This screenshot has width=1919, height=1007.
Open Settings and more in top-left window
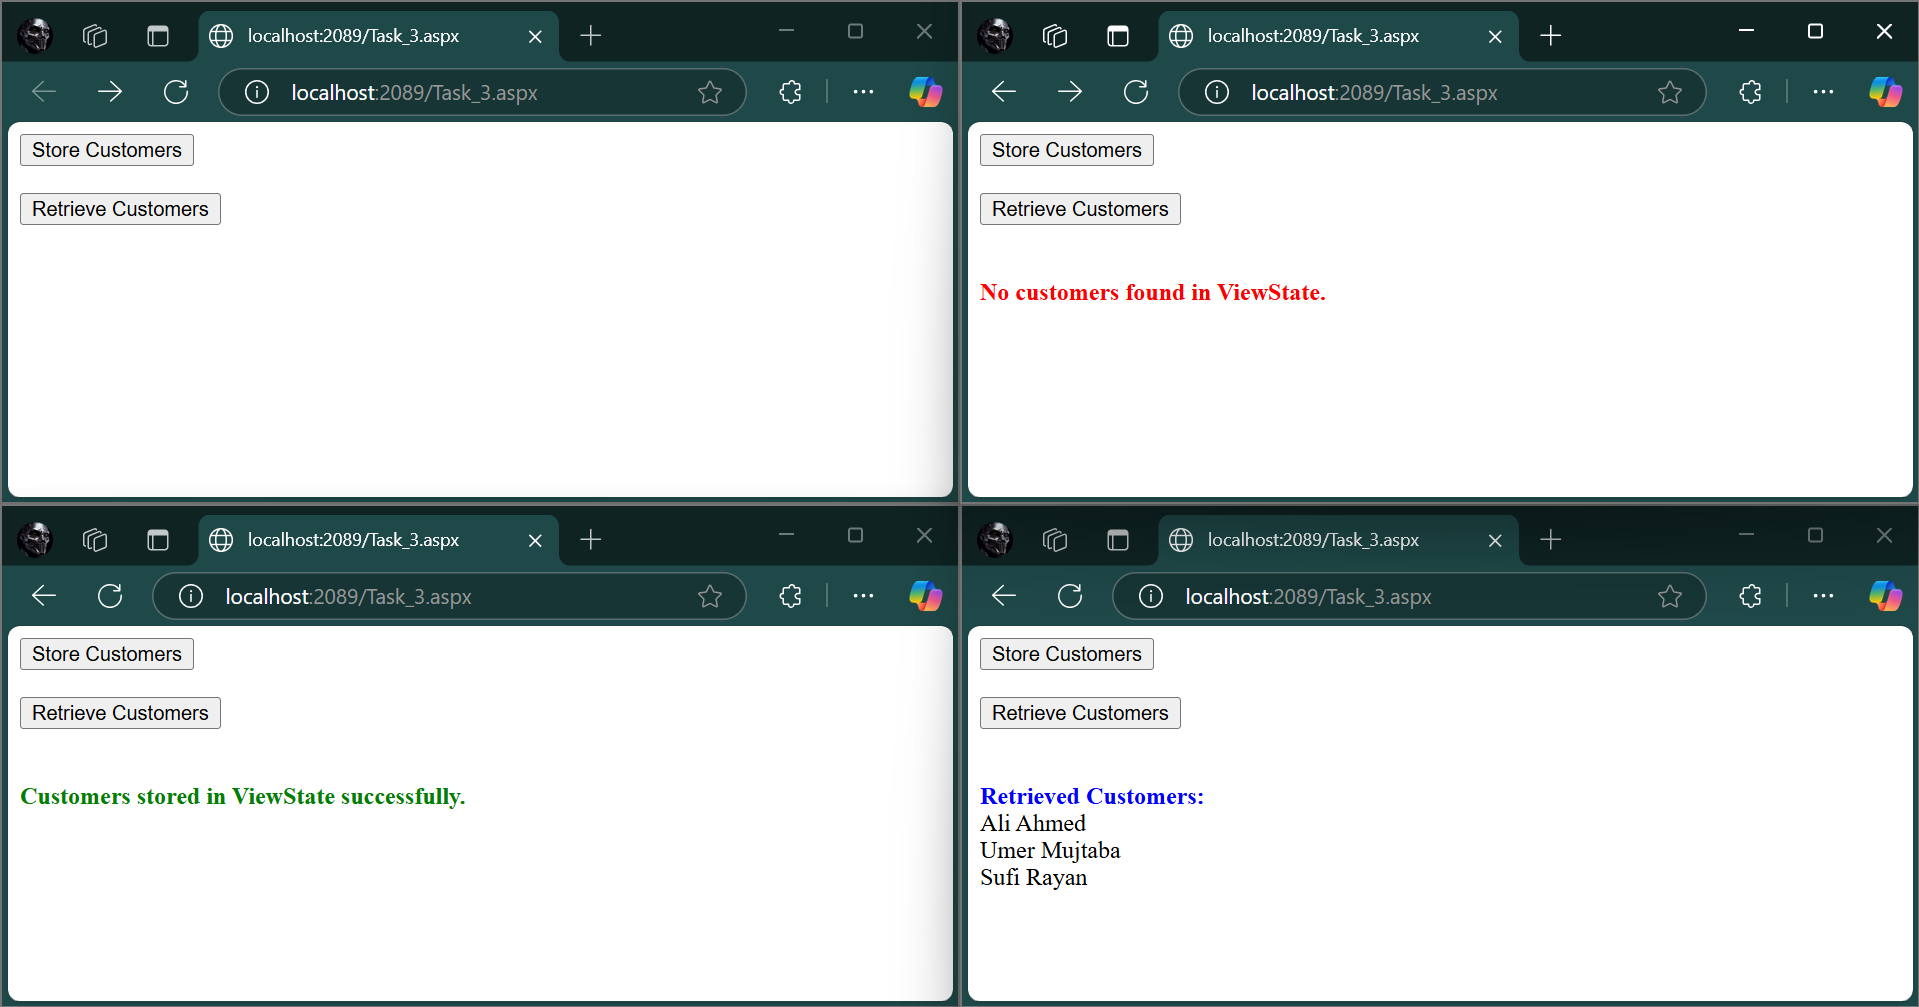pyautogui.click(x=864, y=92)
